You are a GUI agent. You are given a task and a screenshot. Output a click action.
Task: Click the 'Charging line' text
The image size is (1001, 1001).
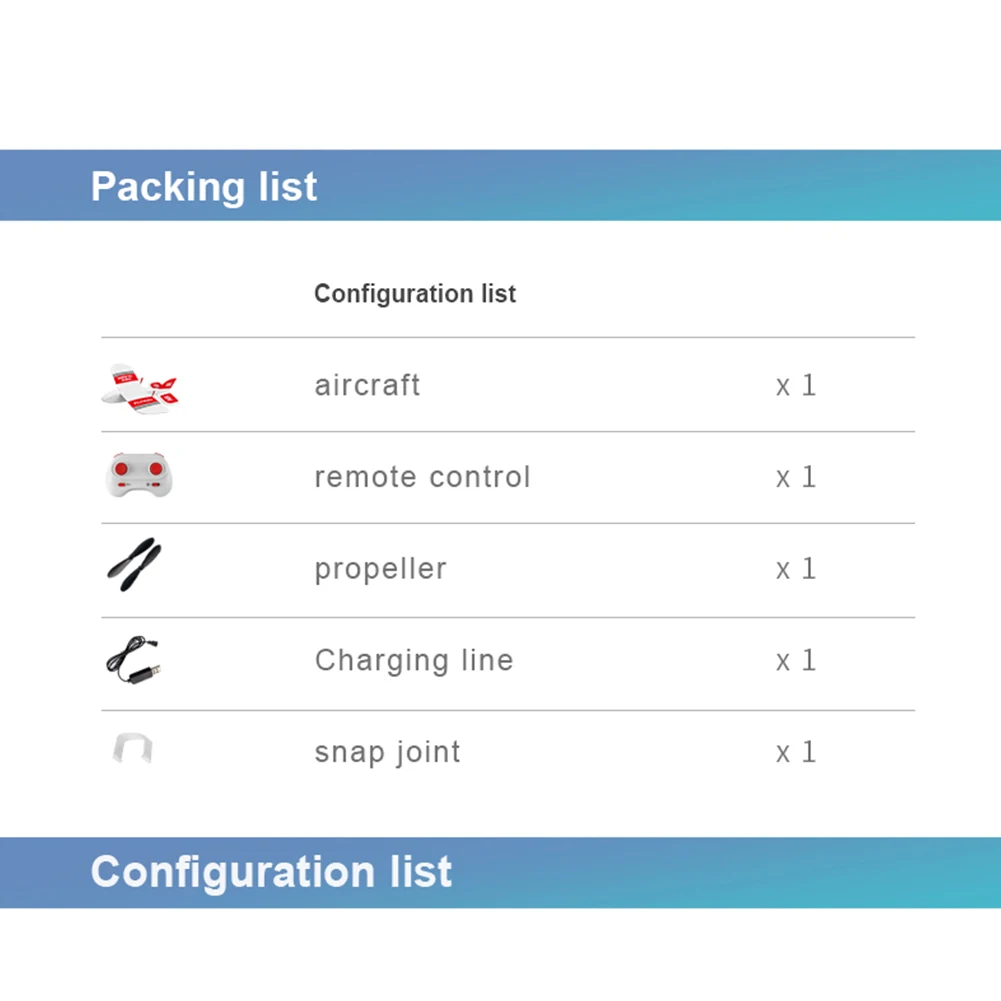[x=414, y=661]
